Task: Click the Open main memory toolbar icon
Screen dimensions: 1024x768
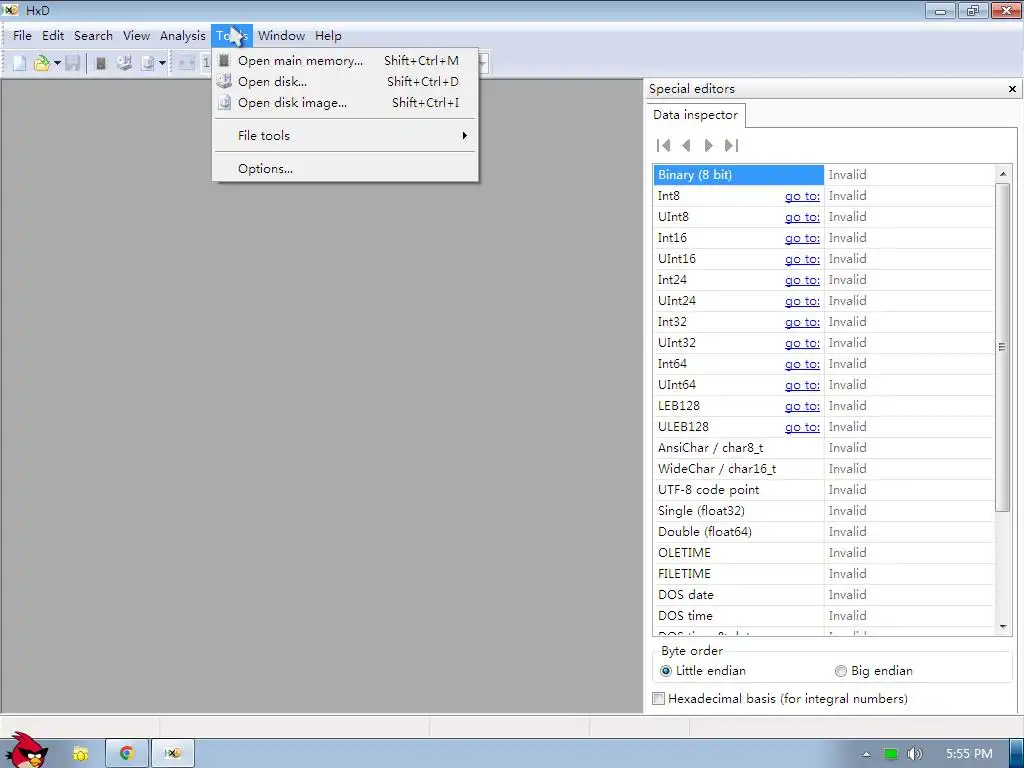Action: [101, 63]
